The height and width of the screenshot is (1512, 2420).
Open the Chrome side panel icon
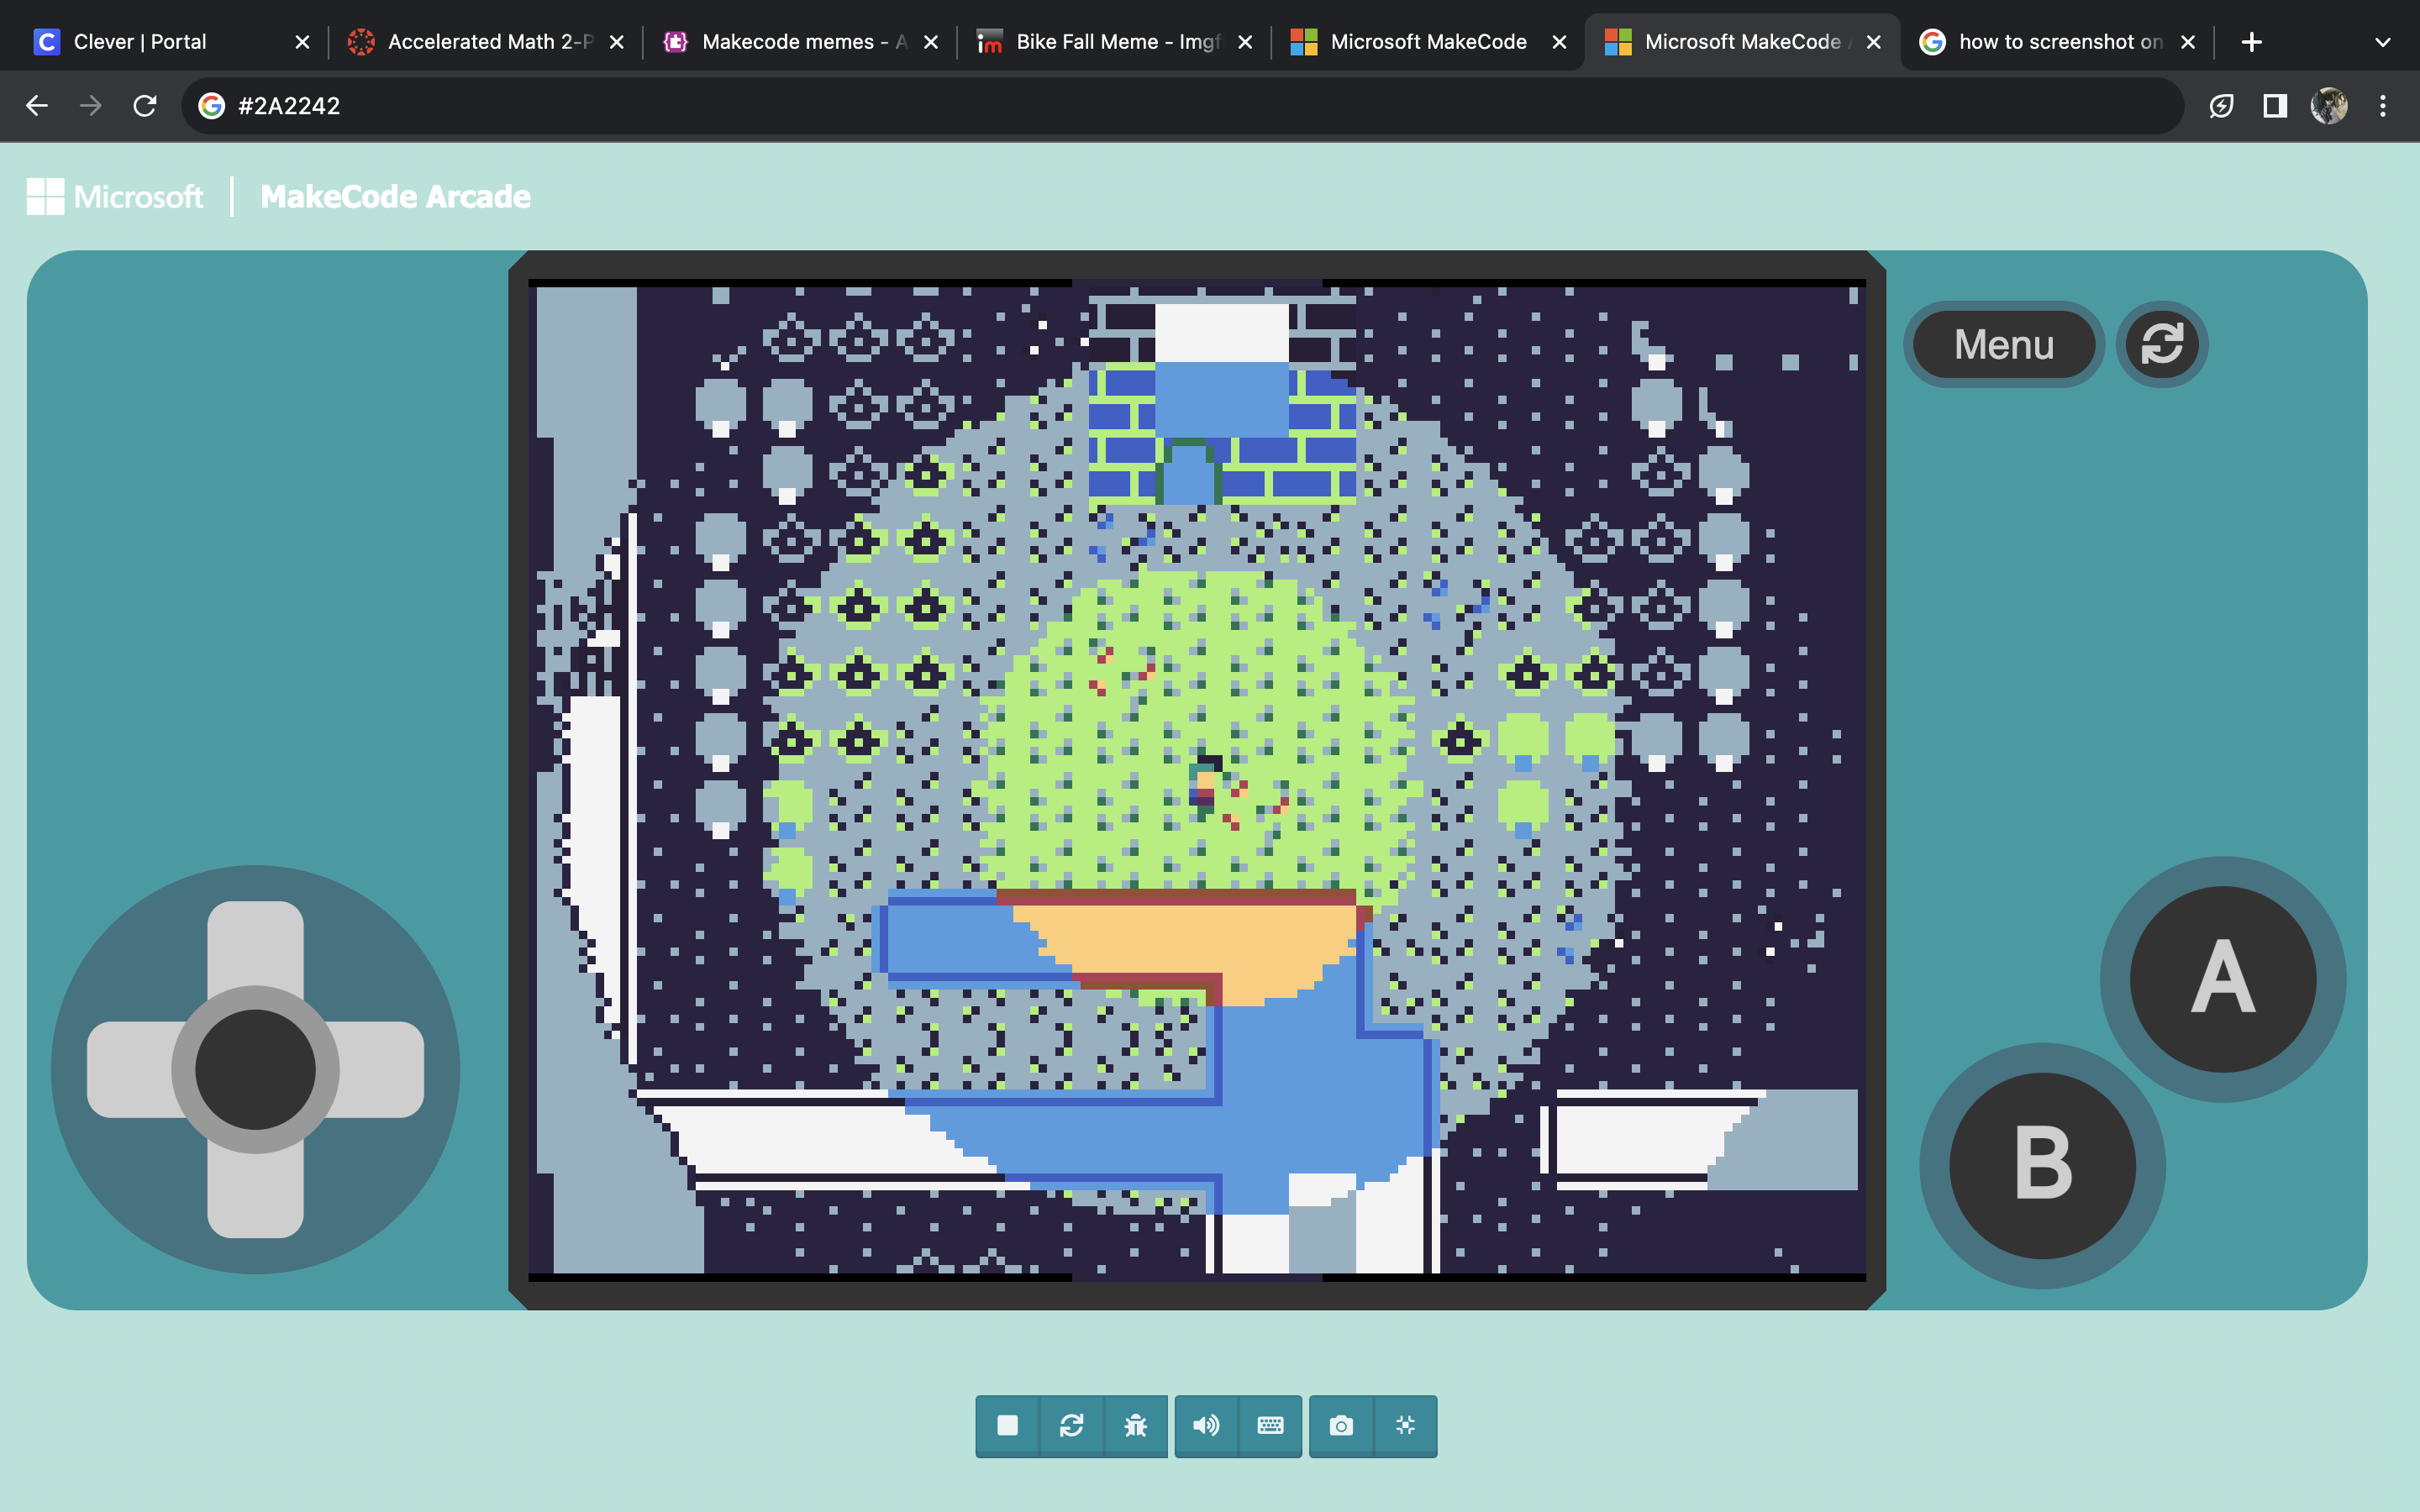[x=2275, y=106]
